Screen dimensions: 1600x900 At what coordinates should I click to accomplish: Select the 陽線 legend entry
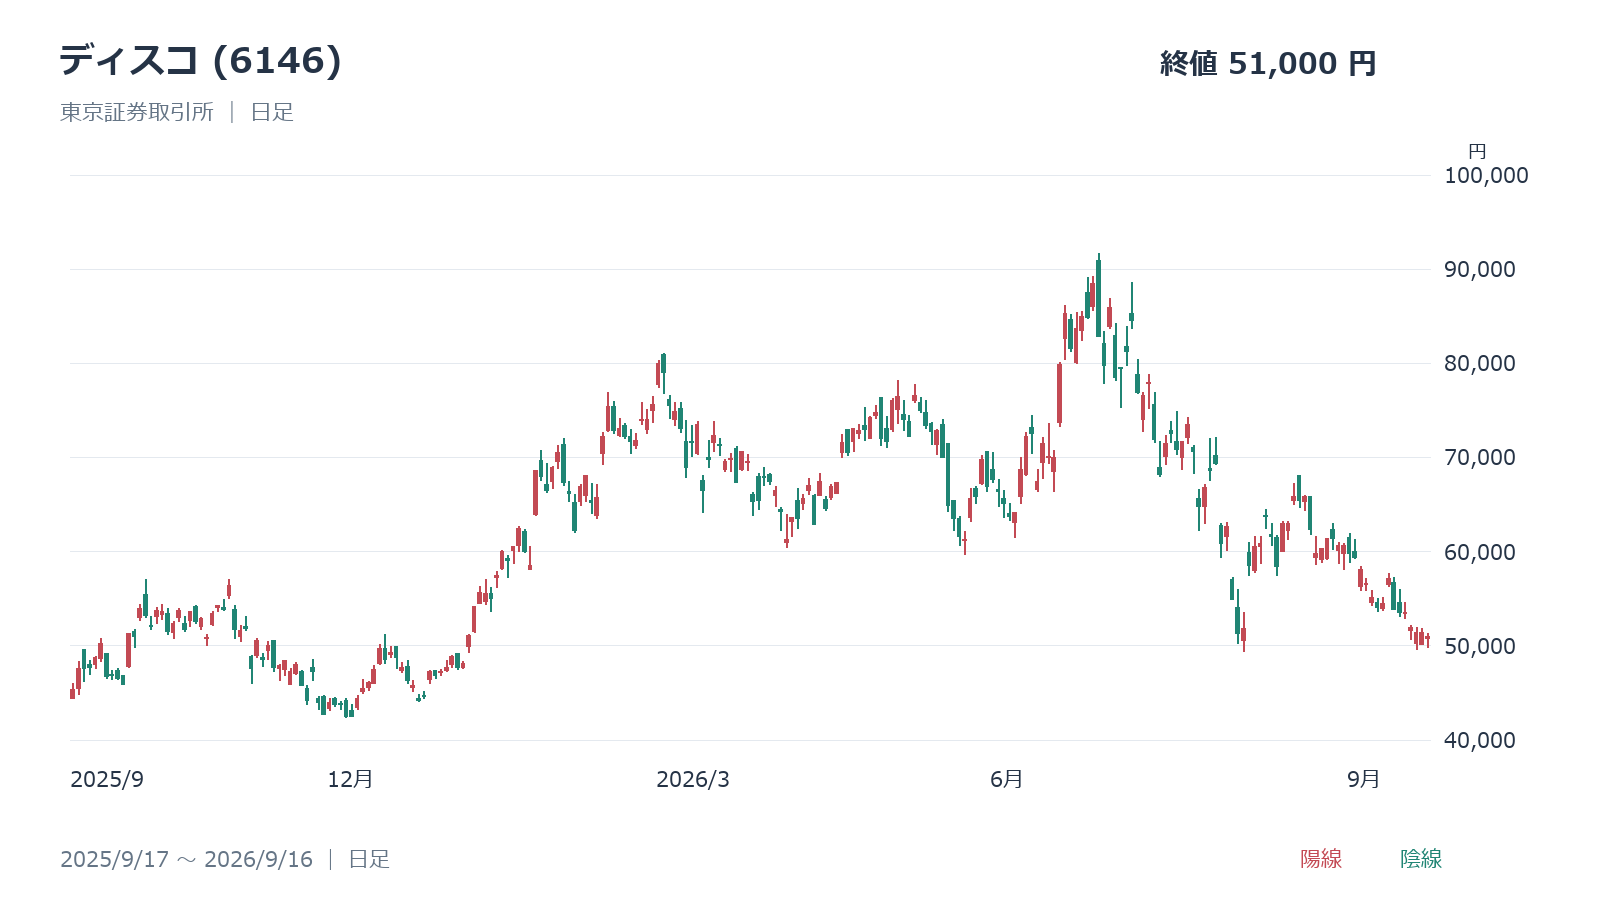pos(1321,859)
